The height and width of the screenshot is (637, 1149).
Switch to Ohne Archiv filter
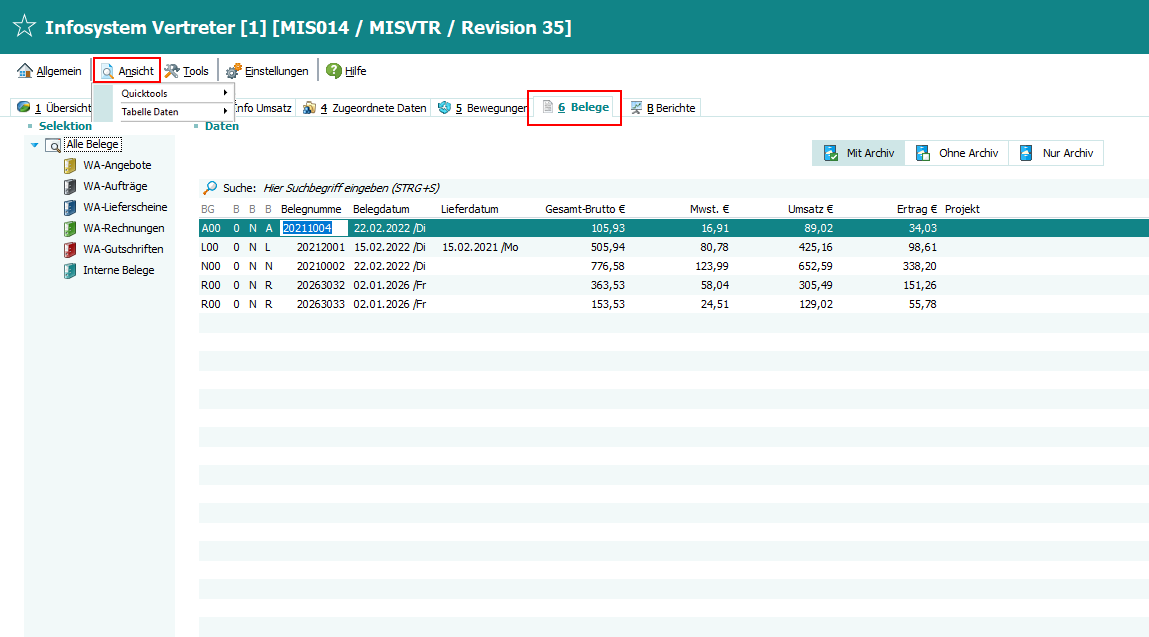coord(956,153)
